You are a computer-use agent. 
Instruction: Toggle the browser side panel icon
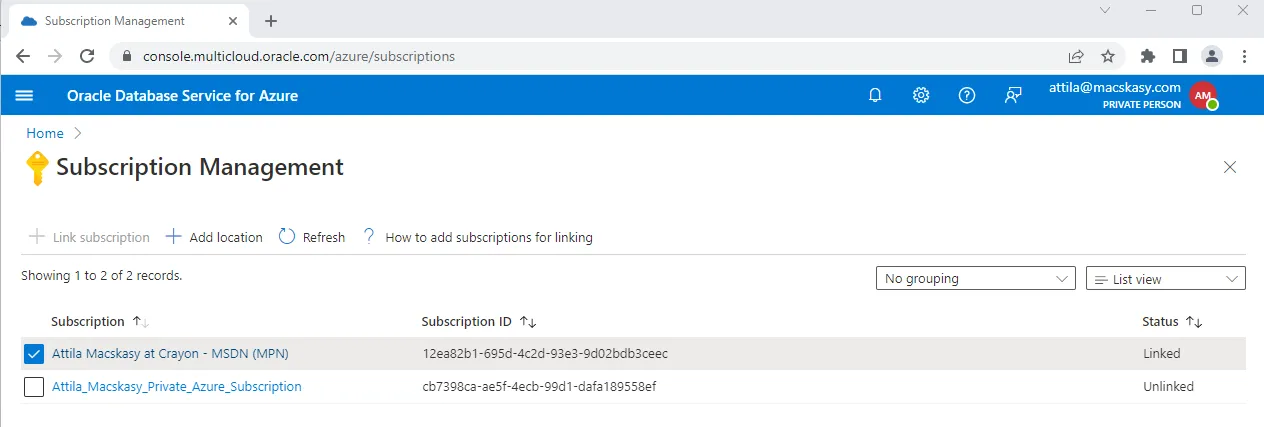coord(1179,56)
